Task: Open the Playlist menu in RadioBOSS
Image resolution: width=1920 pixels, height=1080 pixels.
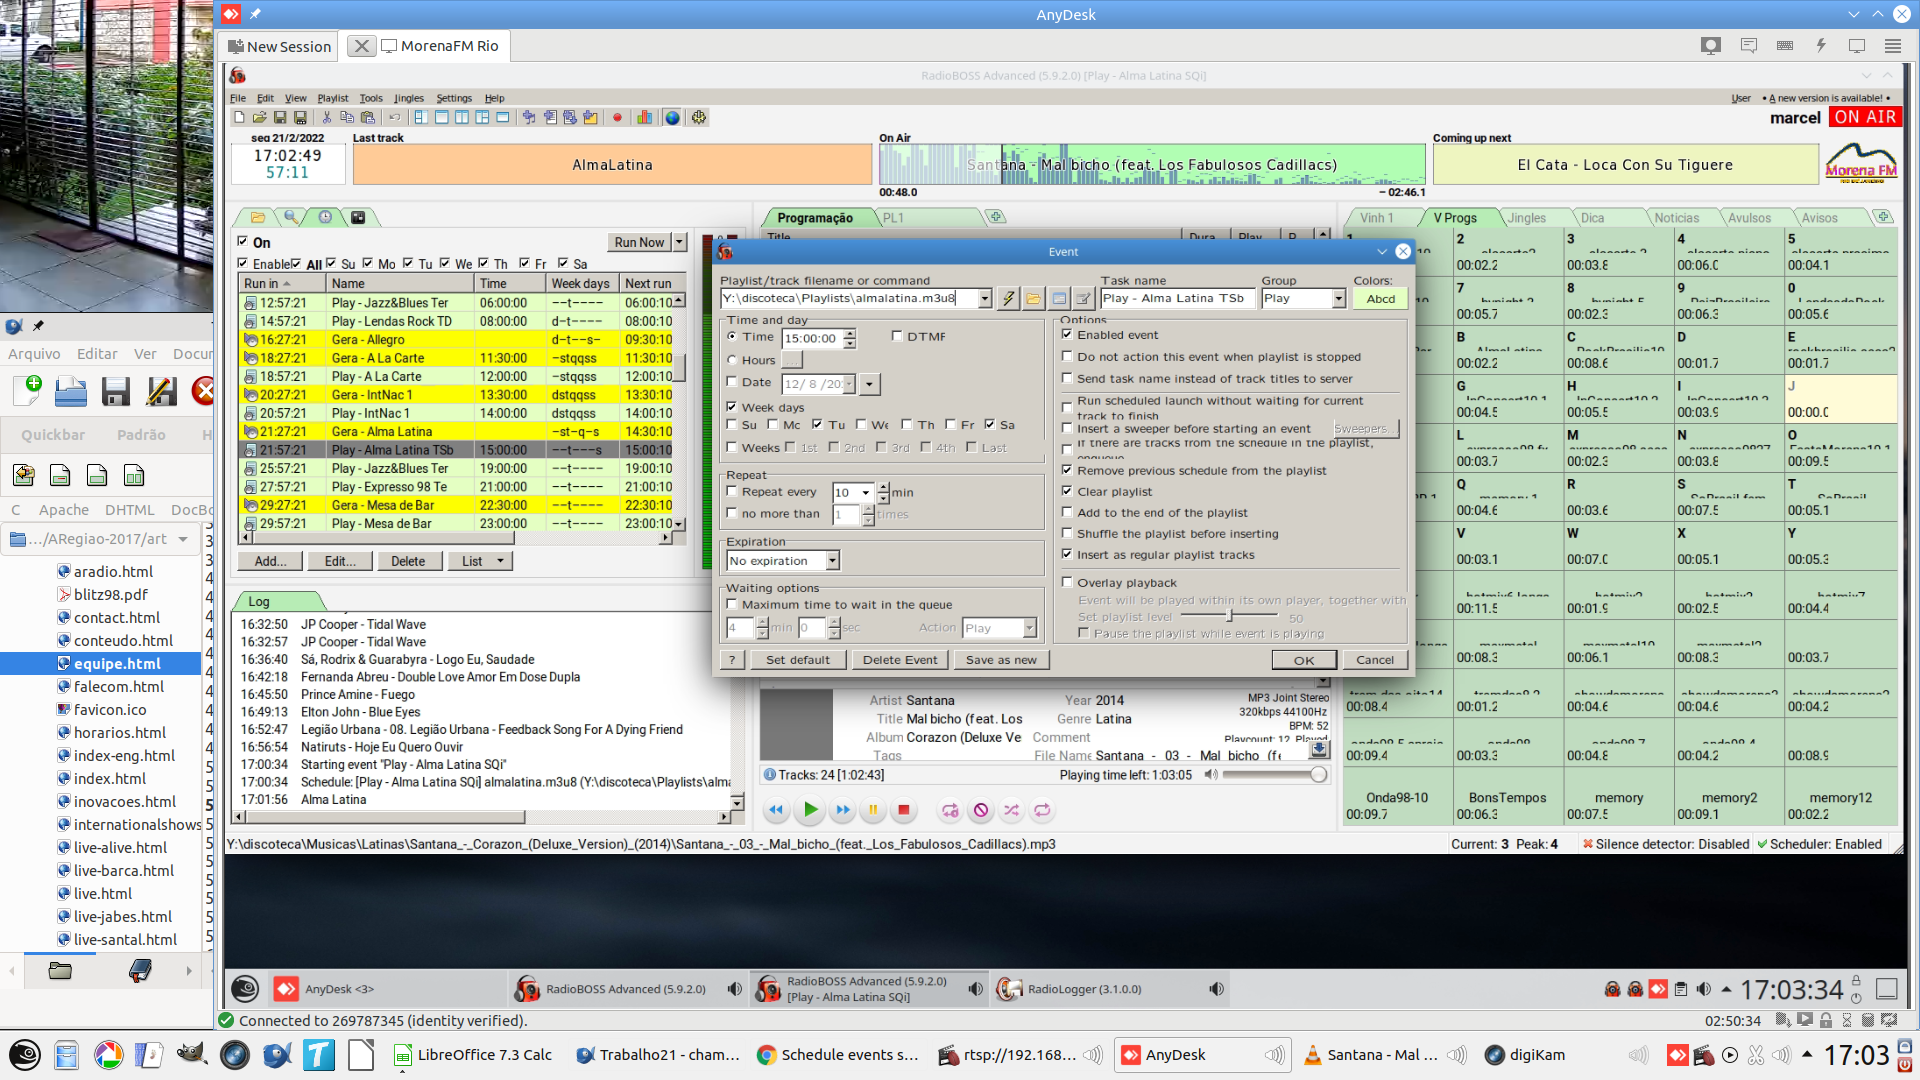Action: point(333,98)
